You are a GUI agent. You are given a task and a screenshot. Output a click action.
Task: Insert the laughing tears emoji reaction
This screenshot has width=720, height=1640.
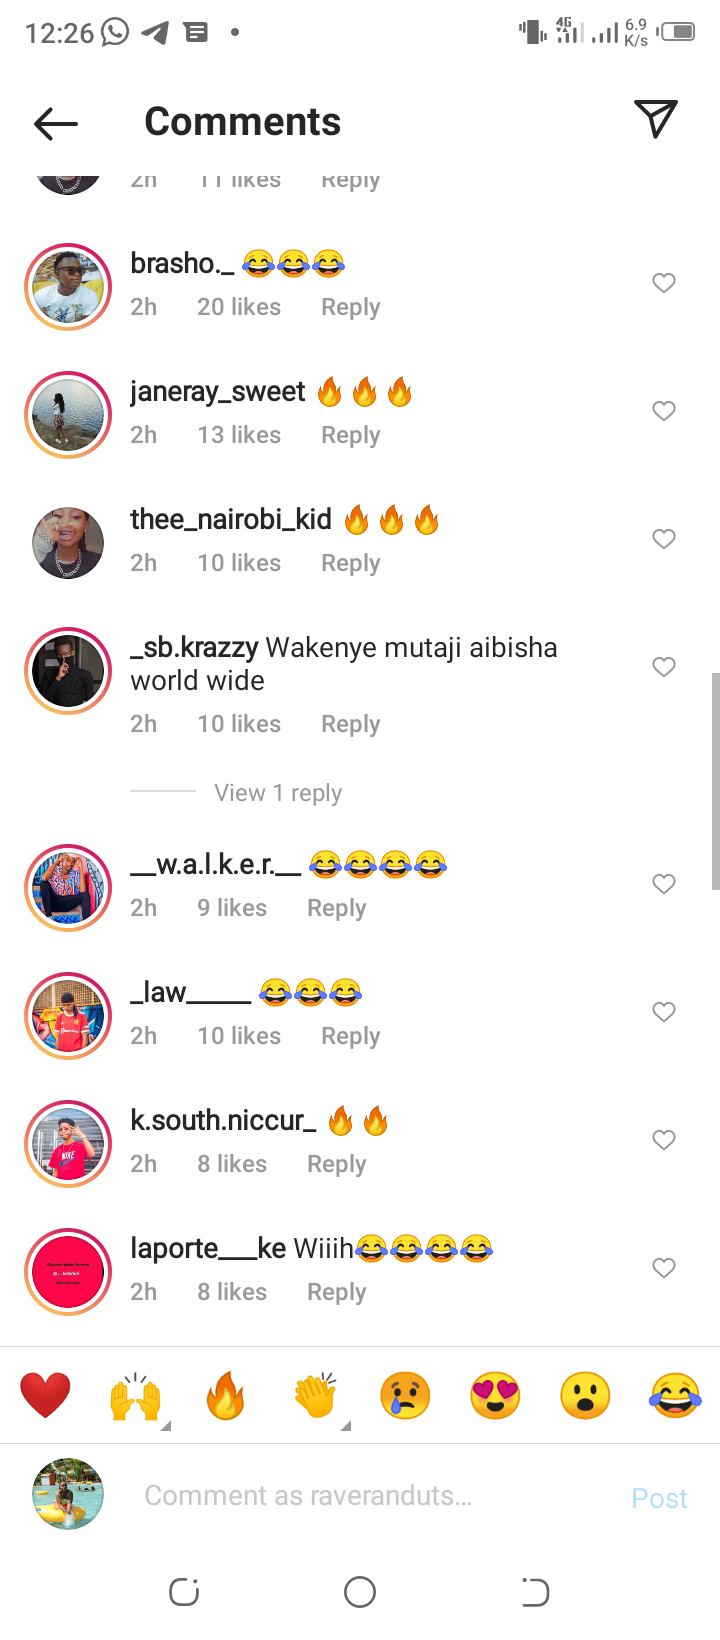click(675, 1396)
